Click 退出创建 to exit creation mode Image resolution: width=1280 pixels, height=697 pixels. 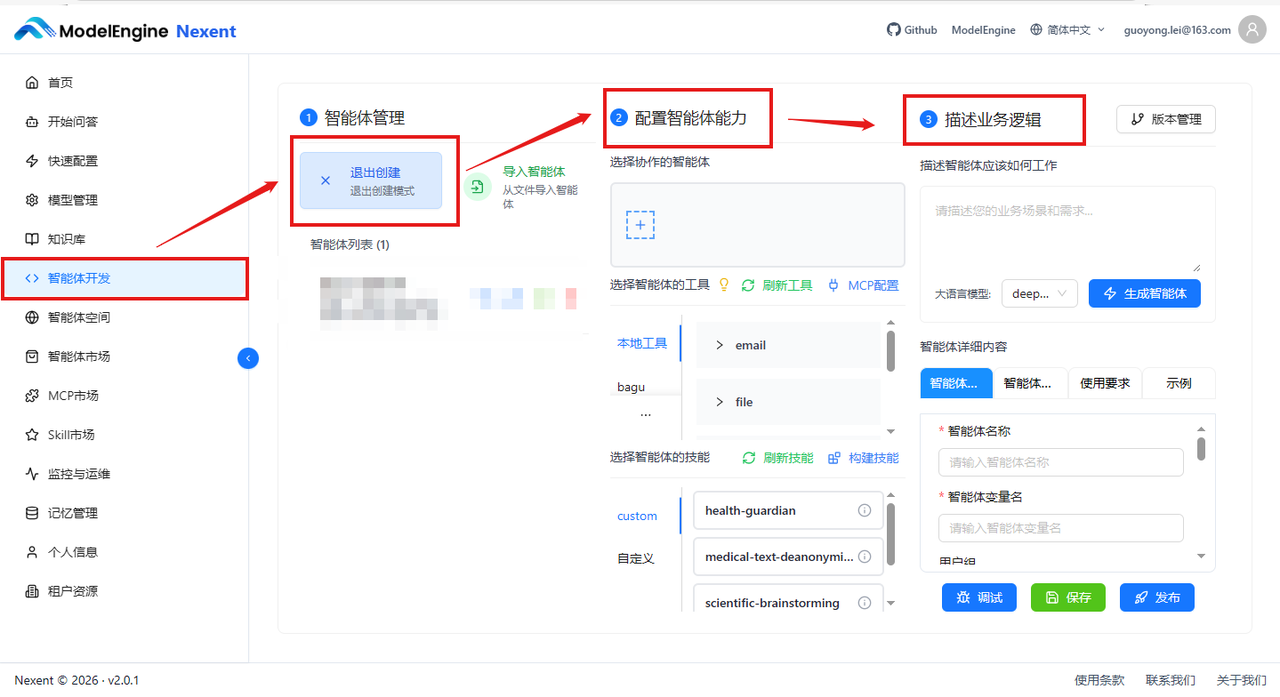[x=374, y=180]
